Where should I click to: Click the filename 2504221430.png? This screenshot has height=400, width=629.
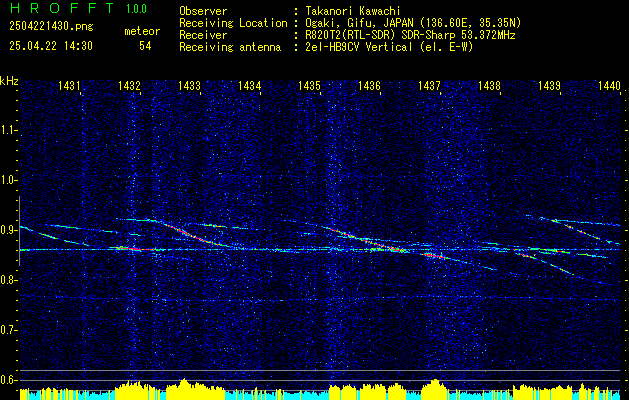51,26
